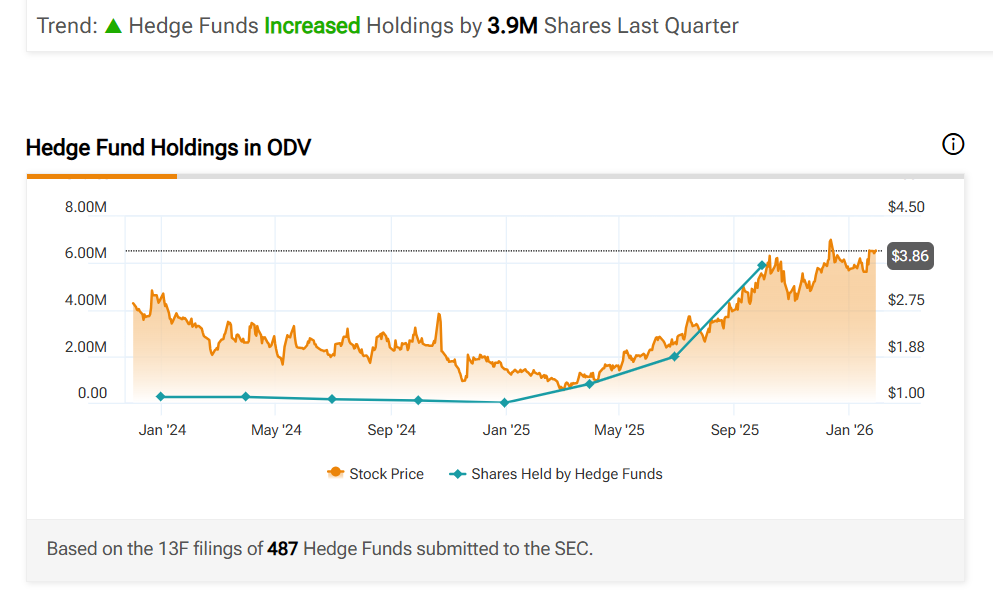Select the teal diamond nearest May '25

(x=589, y=384)
